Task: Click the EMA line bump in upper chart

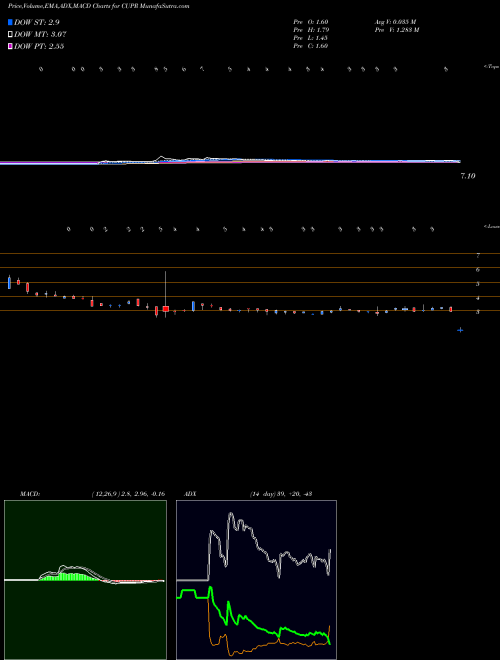Action: 162,159
